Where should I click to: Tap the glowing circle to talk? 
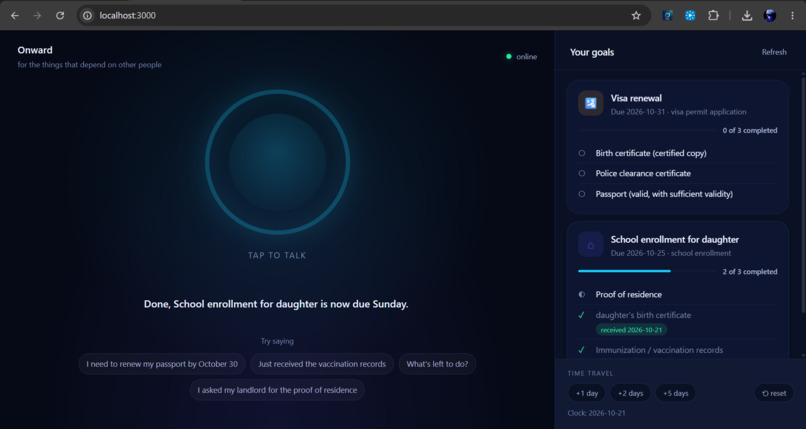tap(278, 162)
